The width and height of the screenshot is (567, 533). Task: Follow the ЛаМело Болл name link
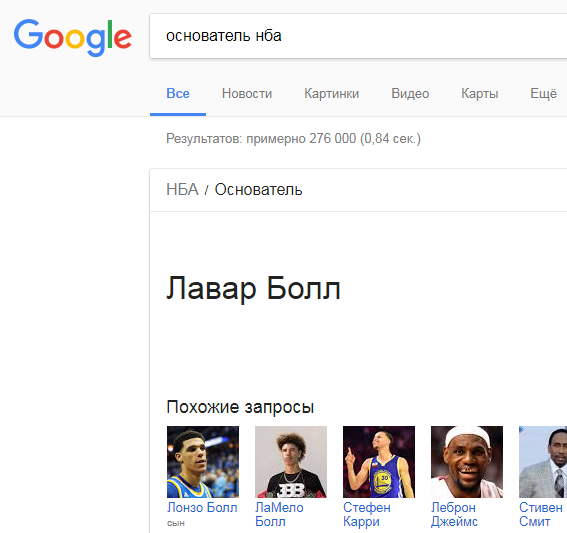point(279,515)
